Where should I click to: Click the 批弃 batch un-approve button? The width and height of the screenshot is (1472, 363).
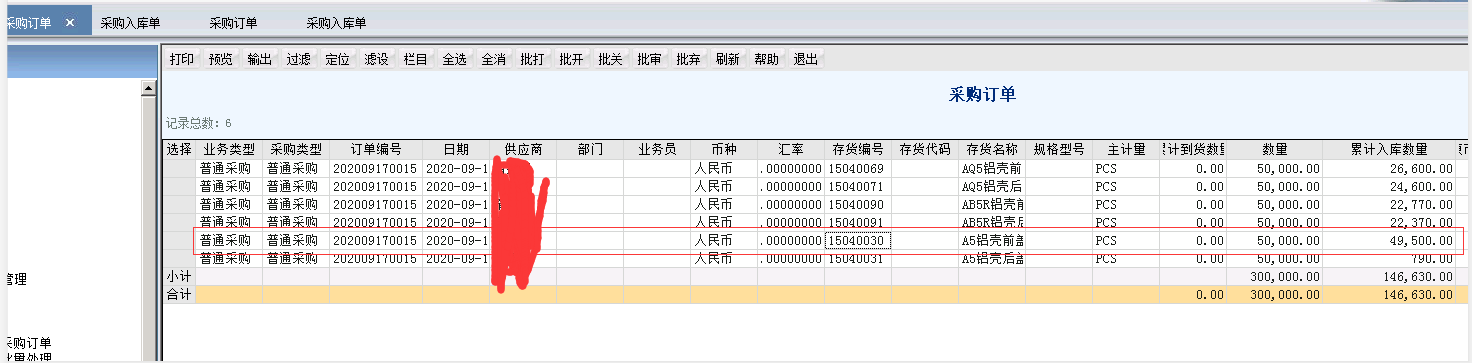[x=689, y=60]
